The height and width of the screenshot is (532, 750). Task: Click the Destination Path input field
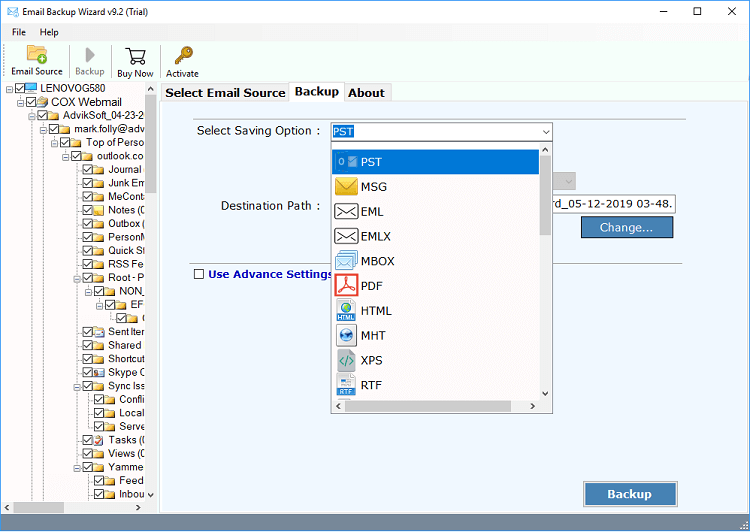click(613, 204)
